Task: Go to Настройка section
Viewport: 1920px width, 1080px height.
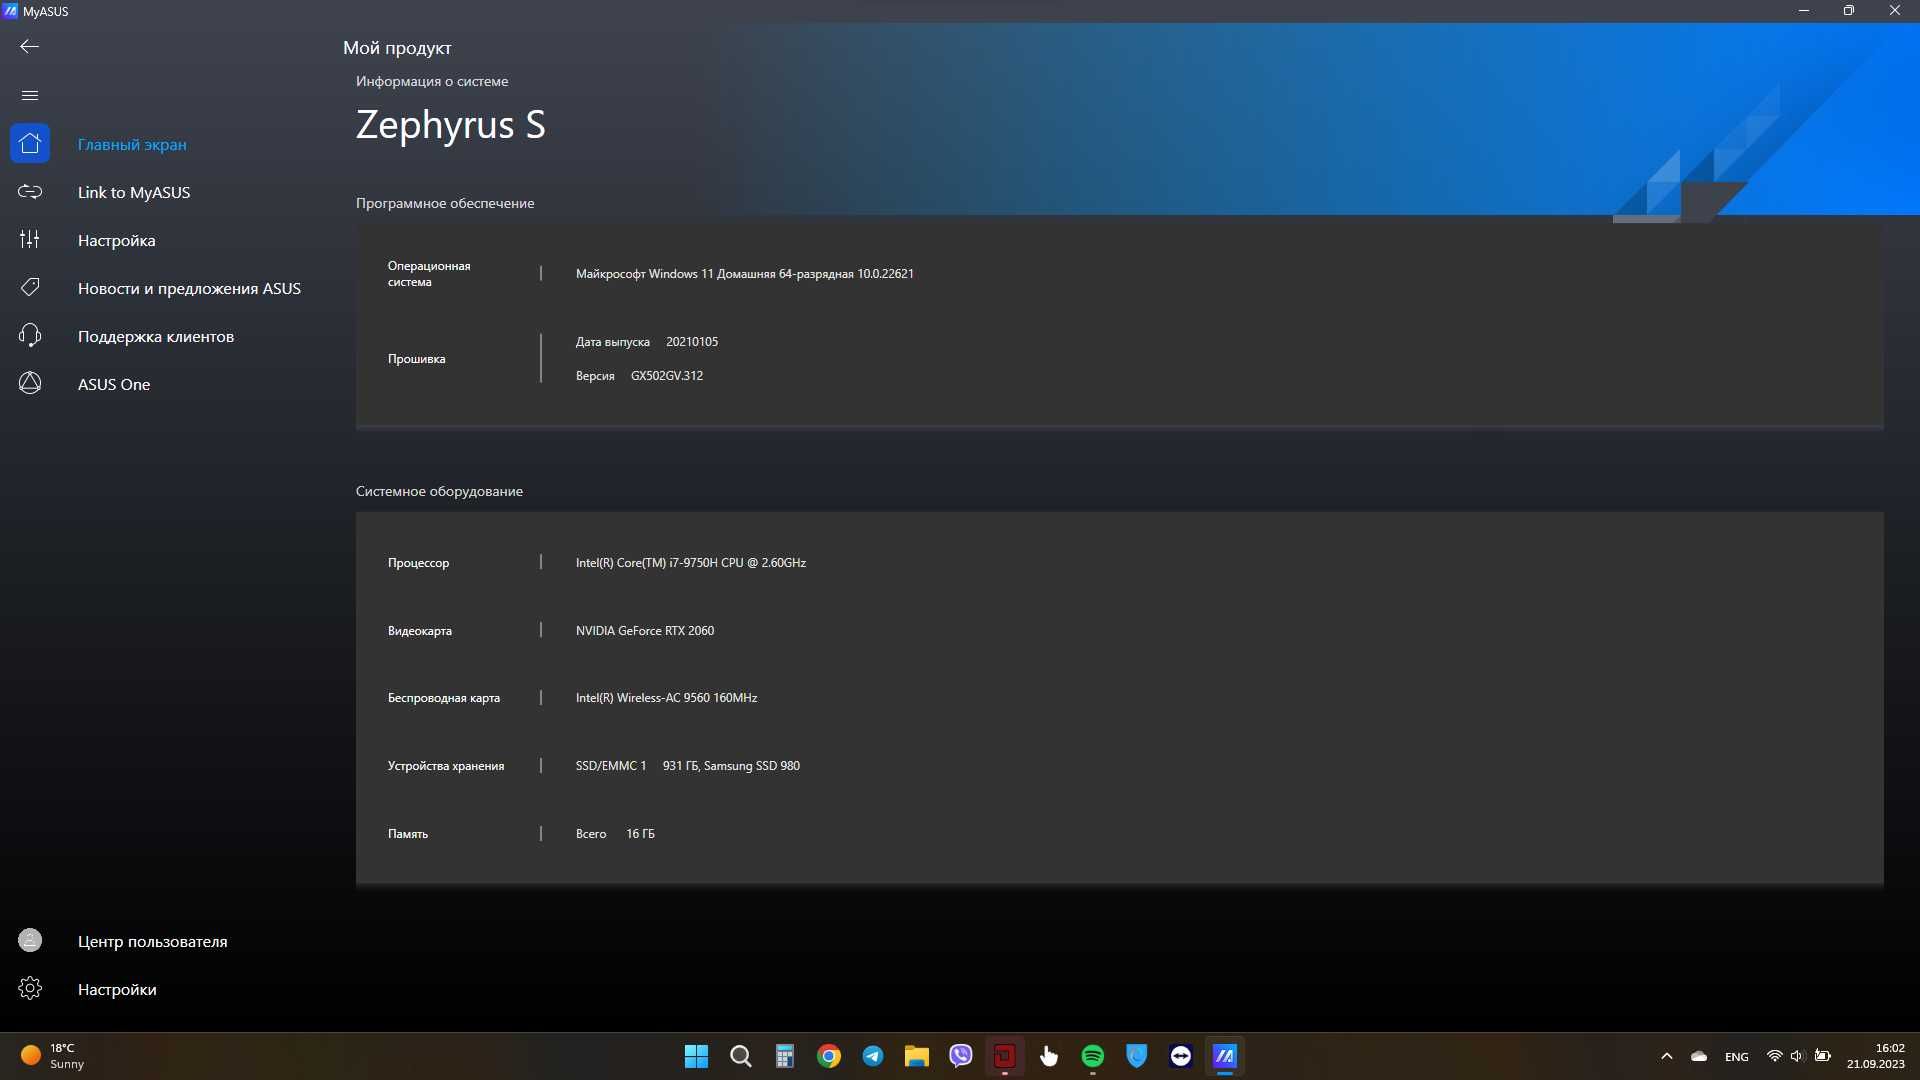Action: 117,240
